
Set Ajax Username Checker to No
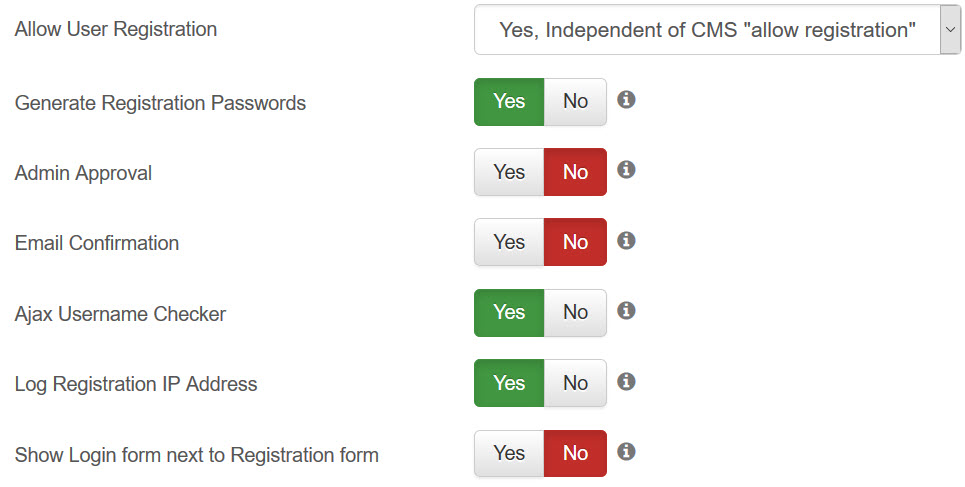pyautogui.click(x=575, y=313)
